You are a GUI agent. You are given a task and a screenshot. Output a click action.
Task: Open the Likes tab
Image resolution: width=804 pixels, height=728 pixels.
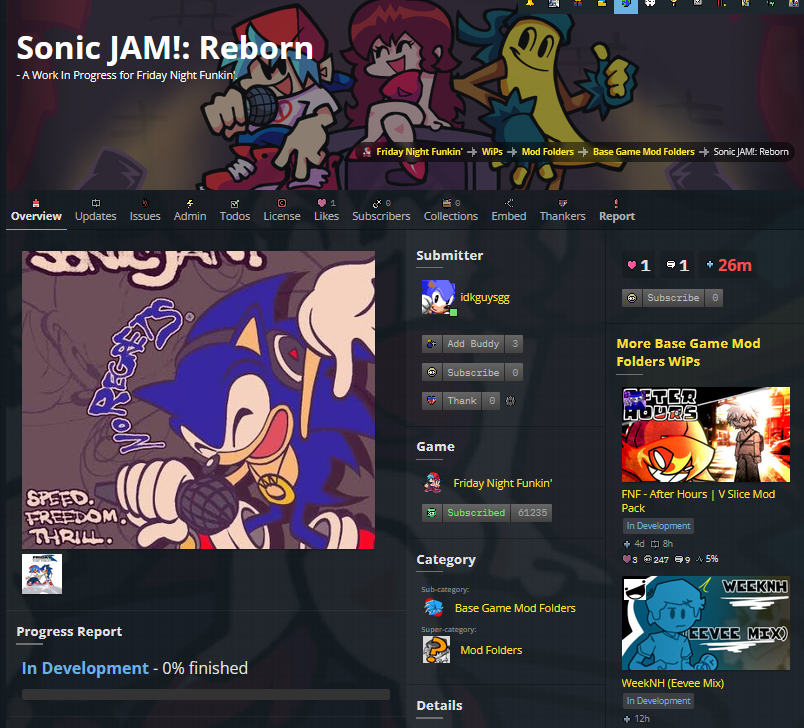(326, 211)
